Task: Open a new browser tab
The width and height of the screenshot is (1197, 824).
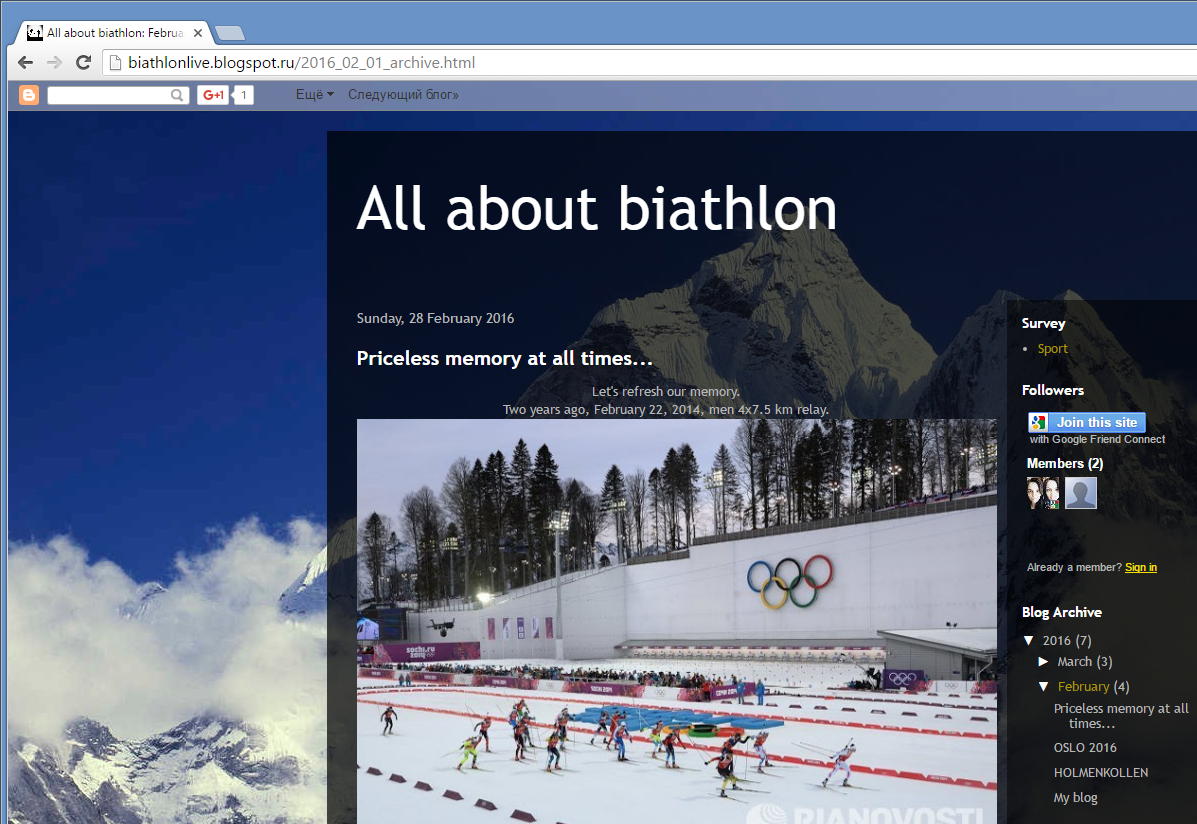Action: tap(230, 33)
